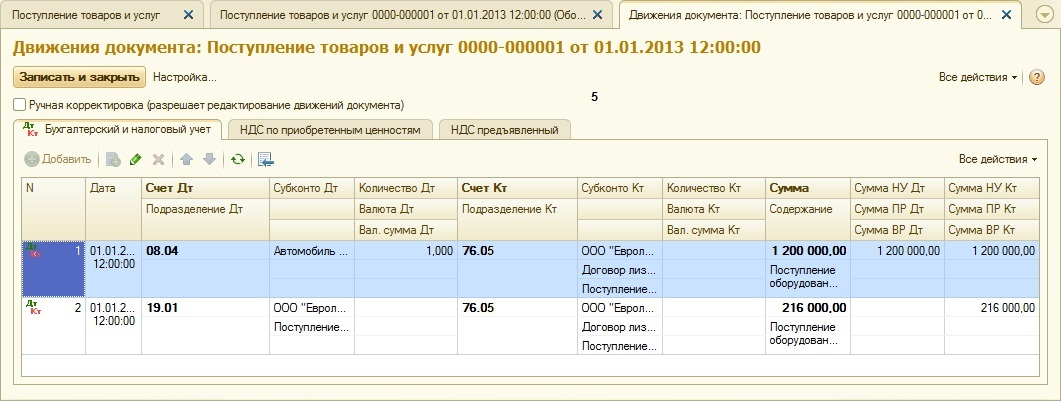The image size is (1061, 401).
Task: Close the first Поступление товаров и услуг tab
Action: [x=188, y=15]
